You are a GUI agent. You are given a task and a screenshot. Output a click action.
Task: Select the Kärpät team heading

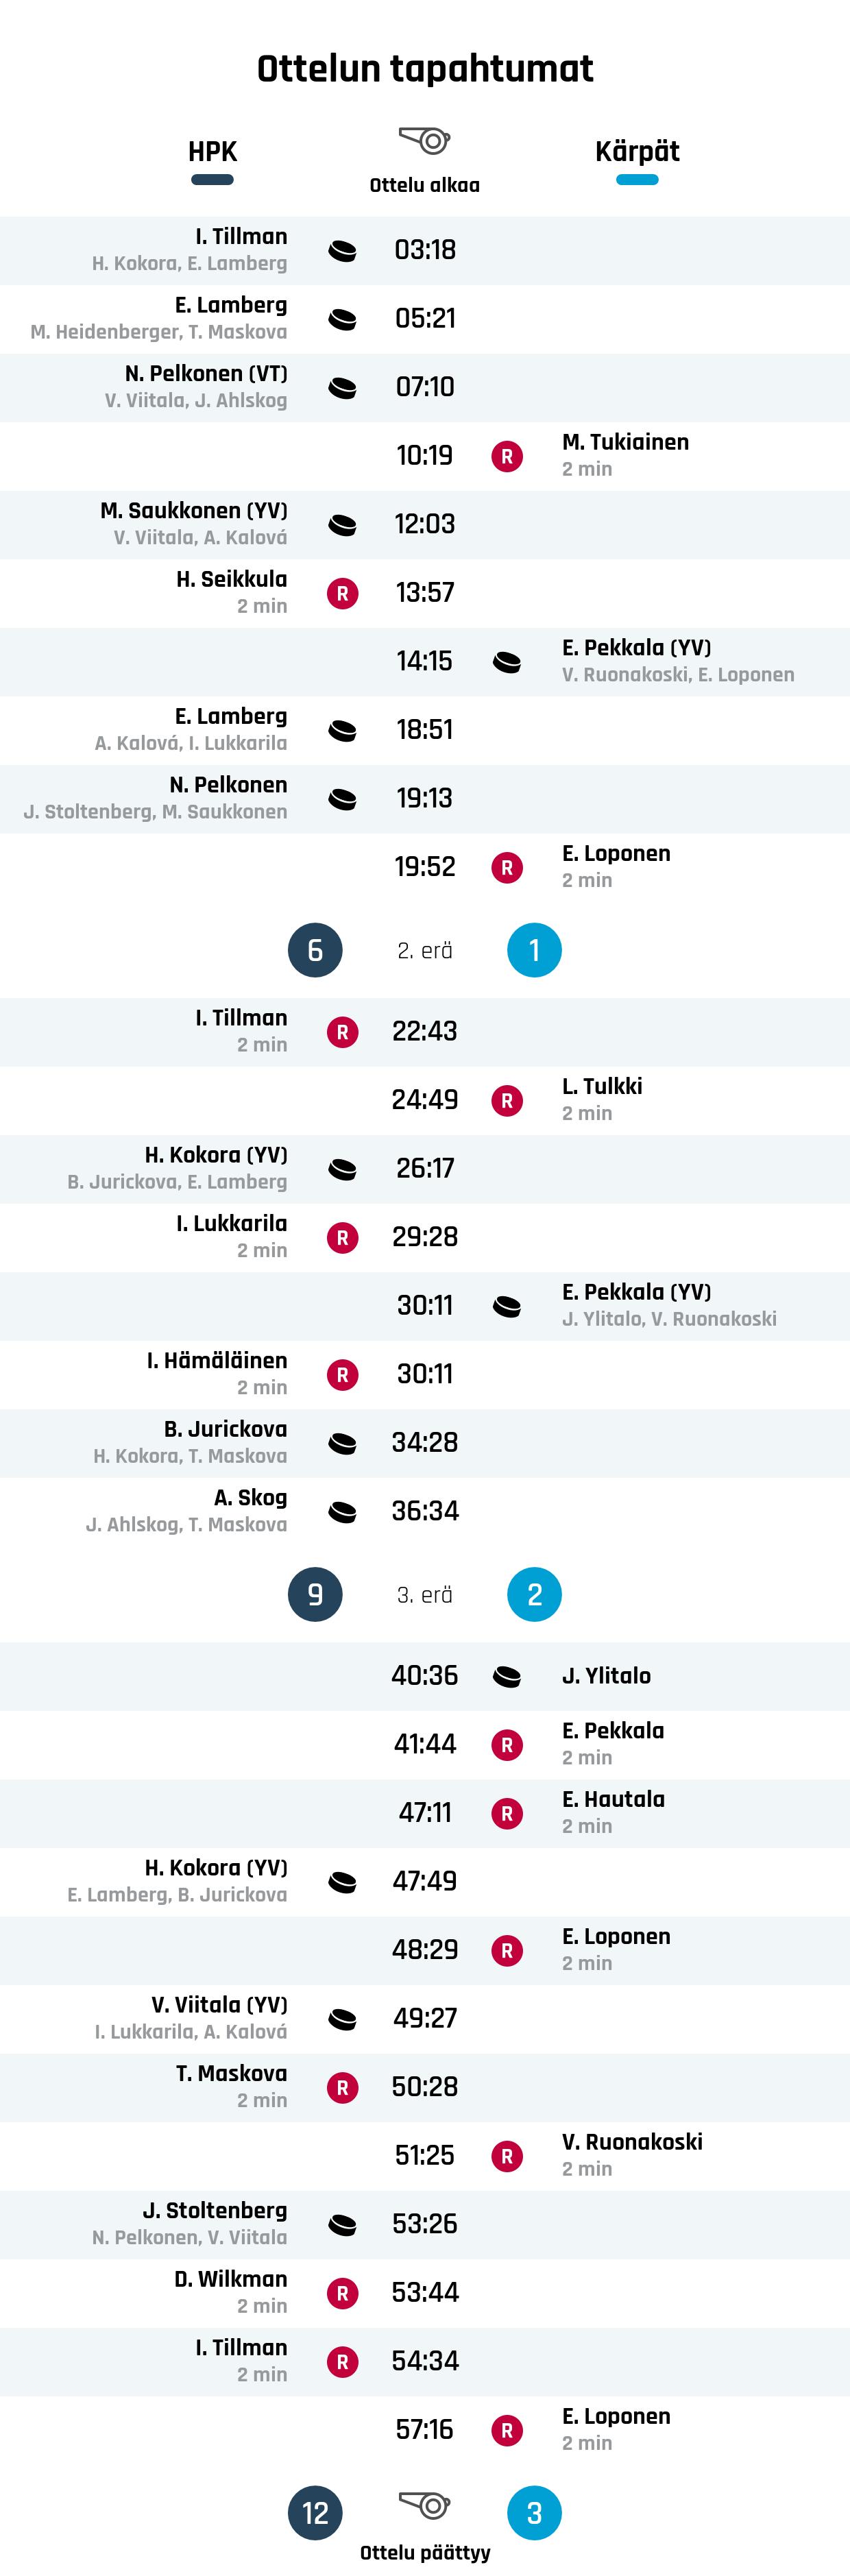pos(637,152)
